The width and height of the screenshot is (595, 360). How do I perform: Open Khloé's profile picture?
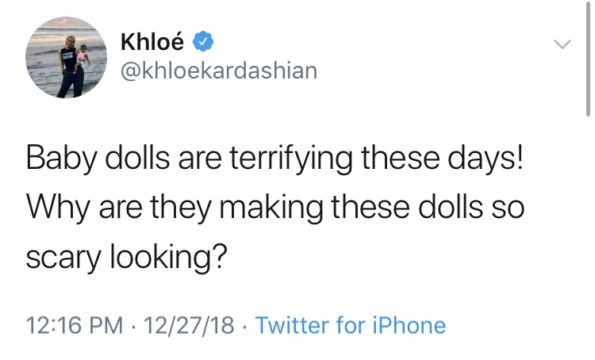tap(66, 57)
